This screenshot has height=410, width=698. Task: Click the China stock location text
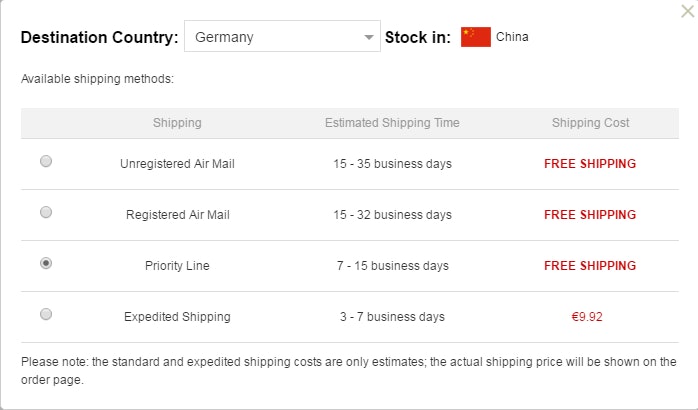tap(512, 38)
